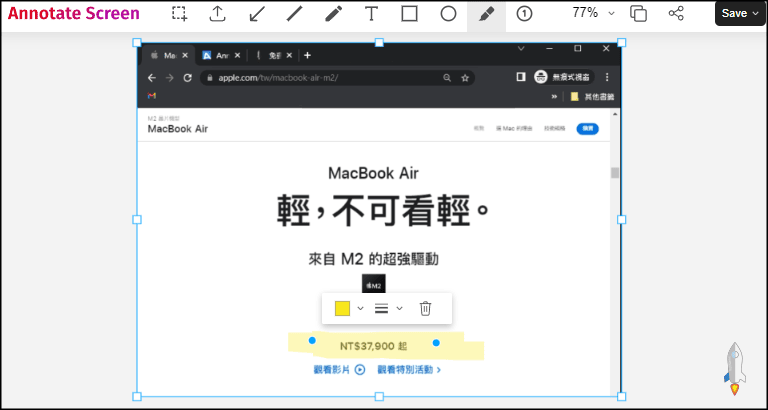Select the arrow drawing tool

(x=257, y=14)
